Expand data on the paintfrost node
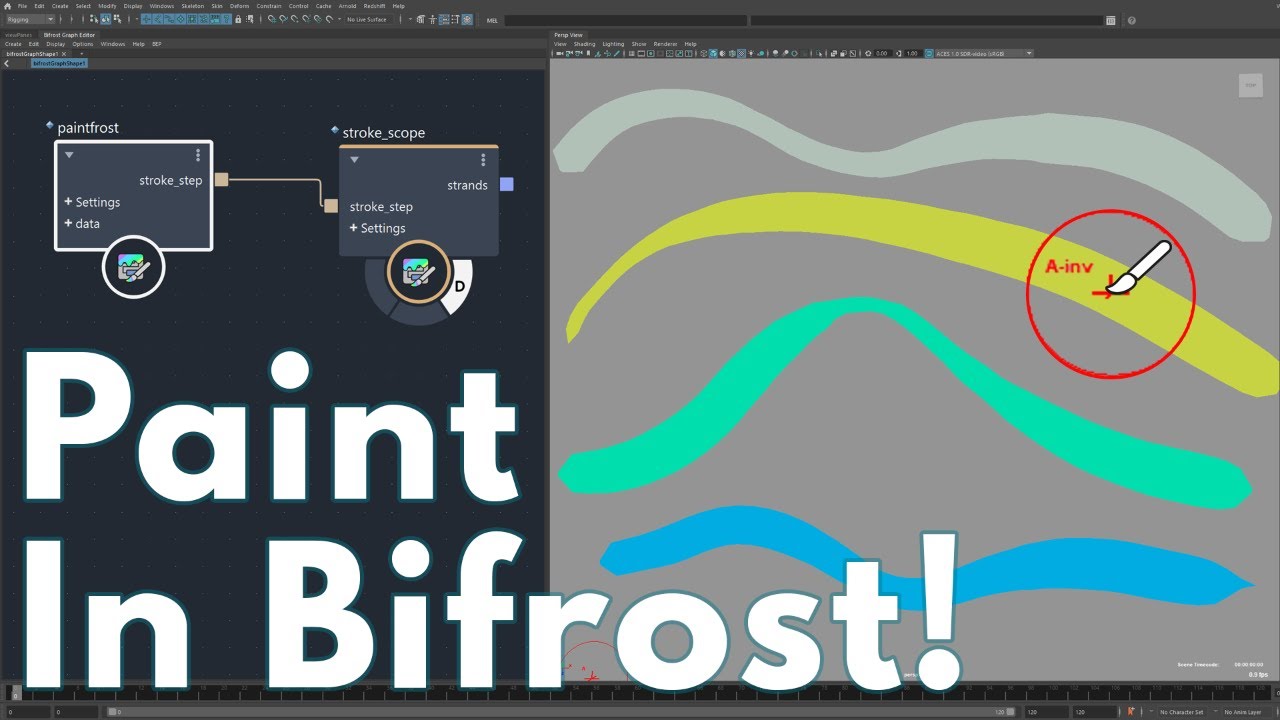 (x=82, y=223)
